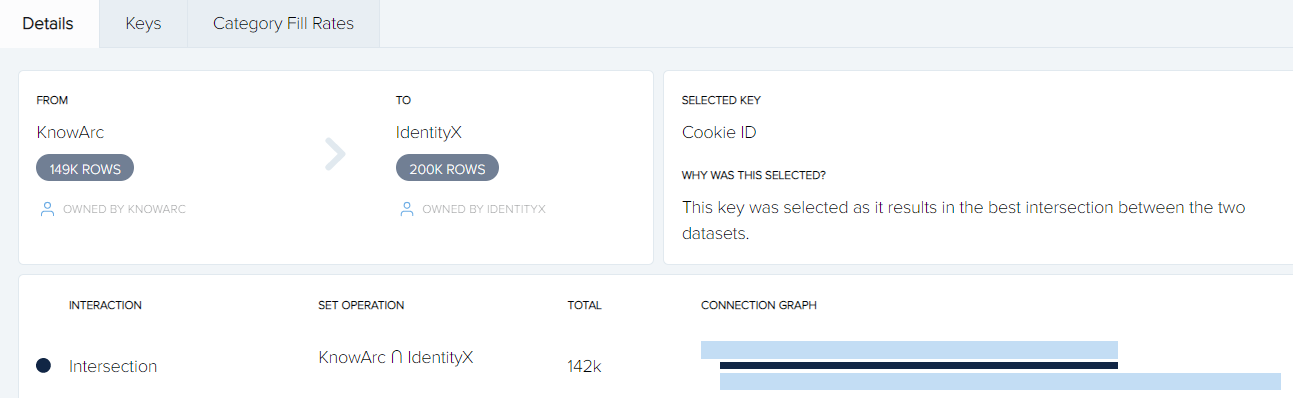Click the 142k total value

pos(584,366)
